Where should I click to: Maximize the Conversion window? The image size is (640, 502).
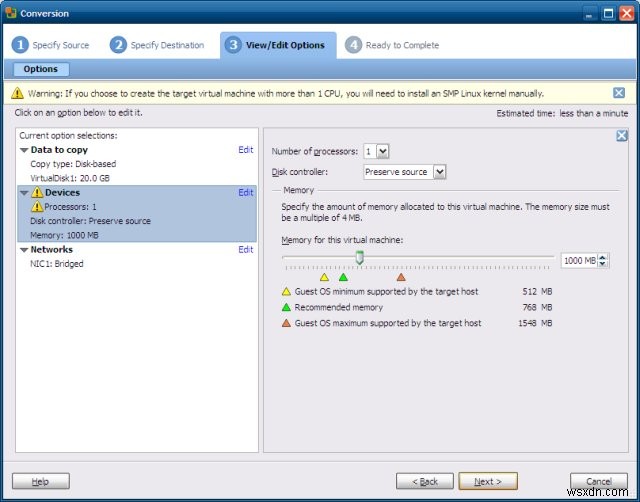(x=608, y=14)
